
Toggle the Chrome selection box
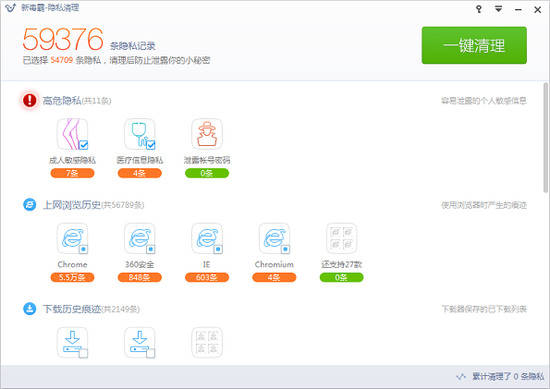83,249
